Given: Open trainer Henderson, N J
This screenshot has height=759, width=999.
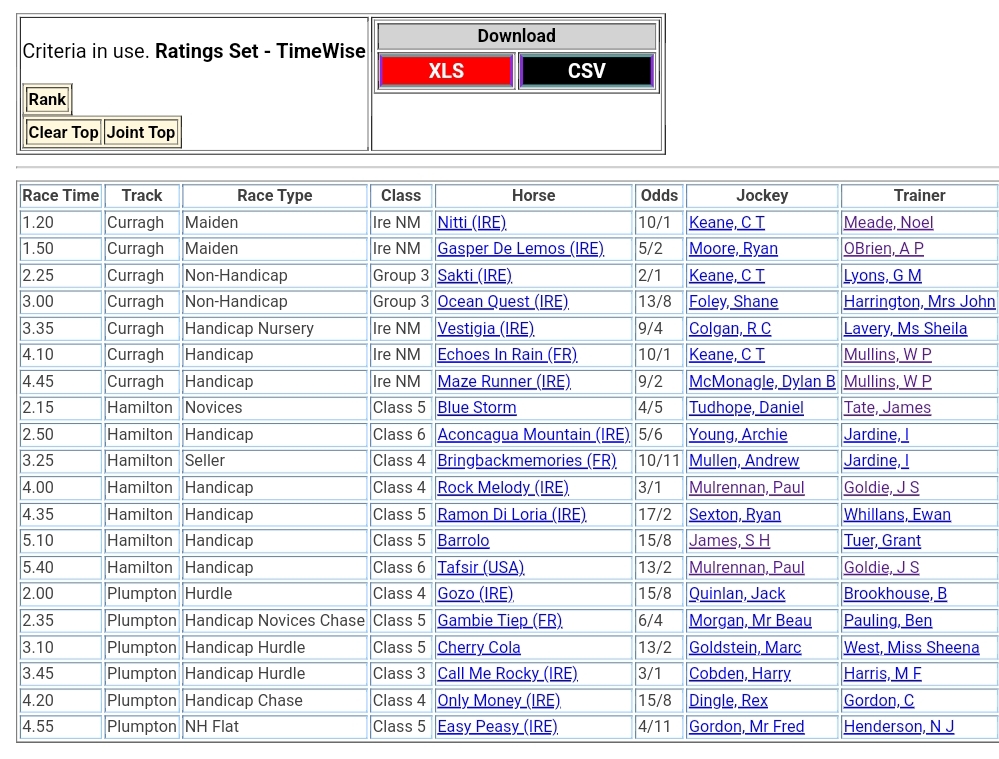Looking at the screenshot, I should click(x=898, y=727).
